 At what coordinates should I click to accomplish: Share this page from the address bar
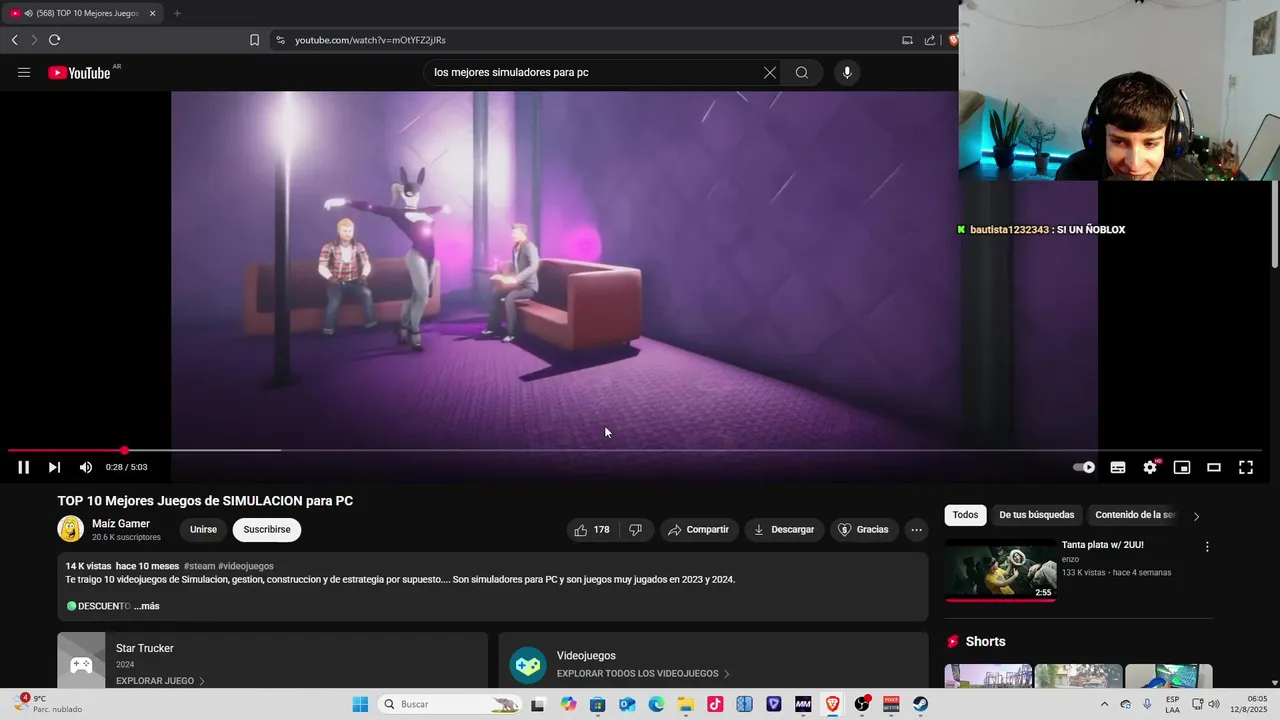pyautogui.click(x=930, y=40)
